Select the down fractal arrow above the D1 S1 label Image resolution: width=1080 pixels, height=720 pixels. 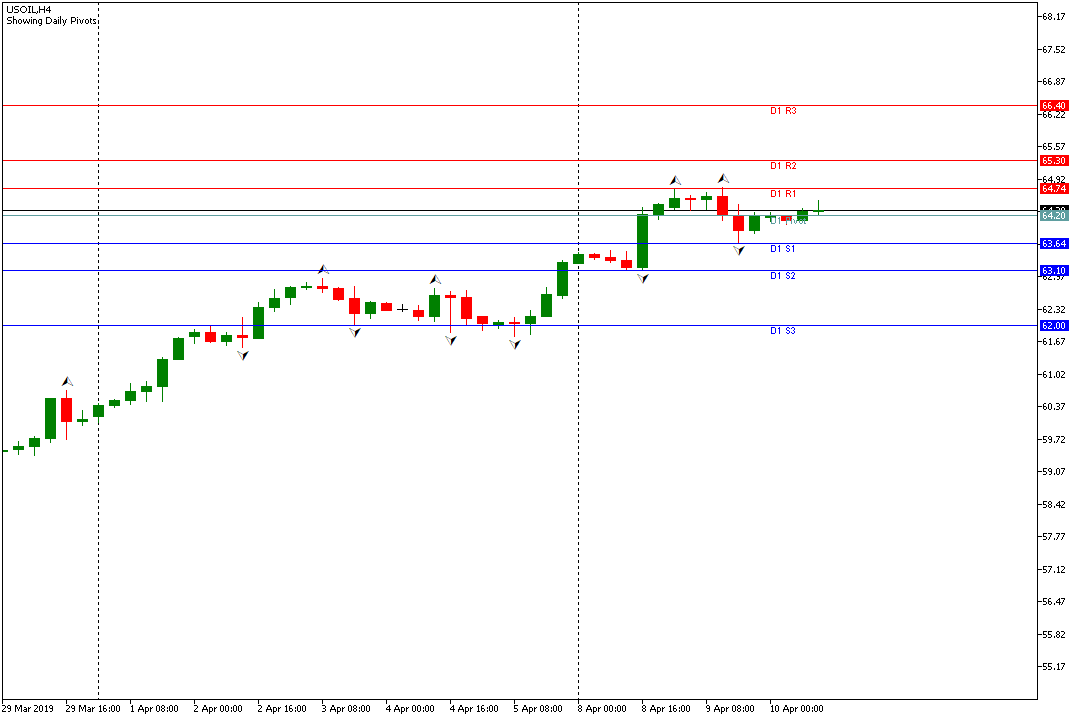point(738,249)
